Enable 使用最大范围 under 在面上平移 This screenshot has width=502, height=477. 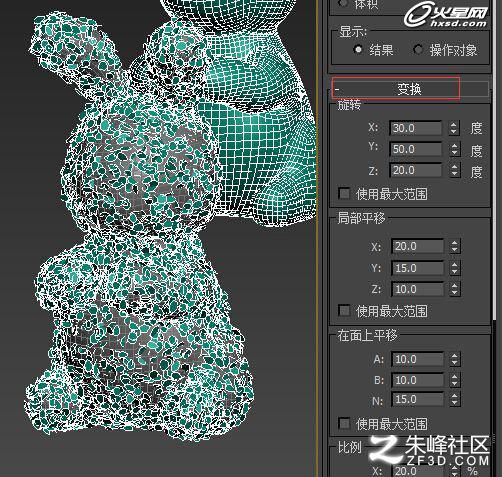344,424
